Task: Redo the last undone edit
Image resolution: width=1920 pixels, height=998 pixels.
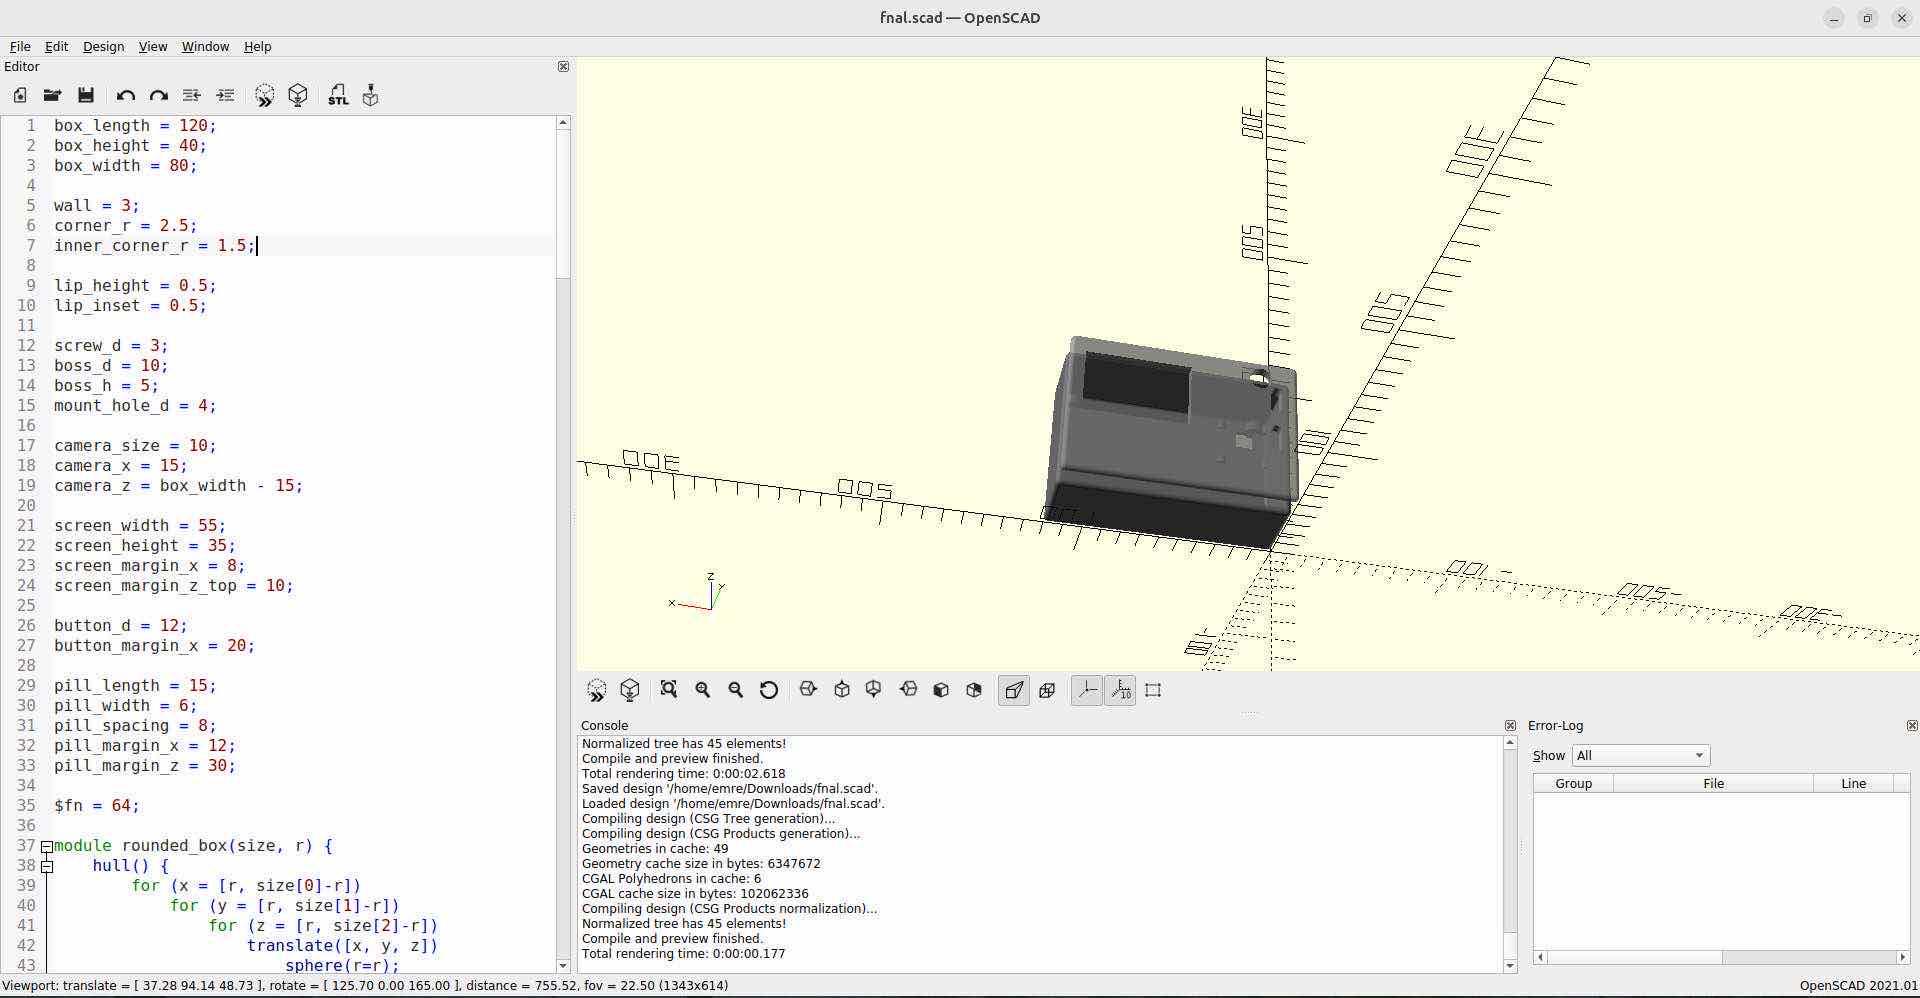Action: pos(158,95)
